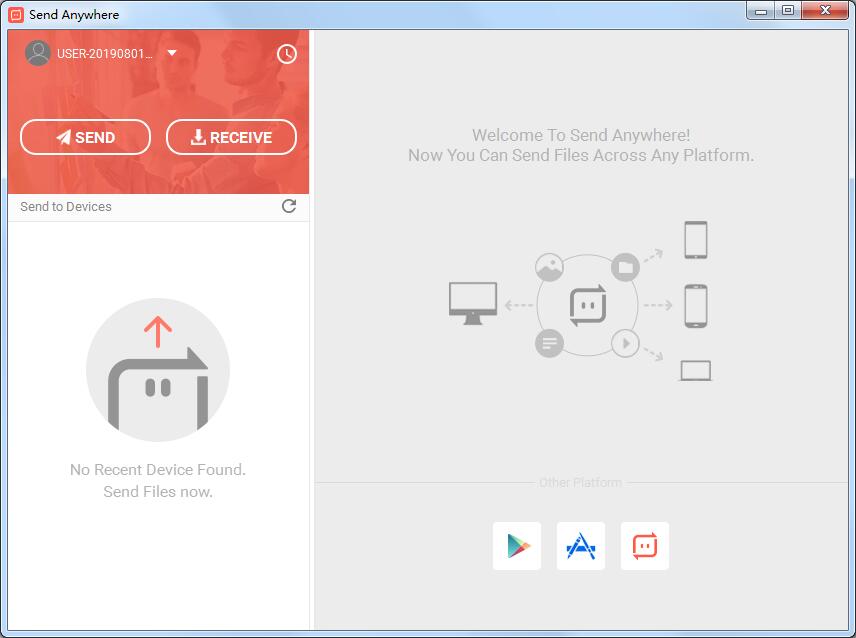
Task: Open the Mac App Store icon
Action: pyautogui.click(x=580, y=545)
